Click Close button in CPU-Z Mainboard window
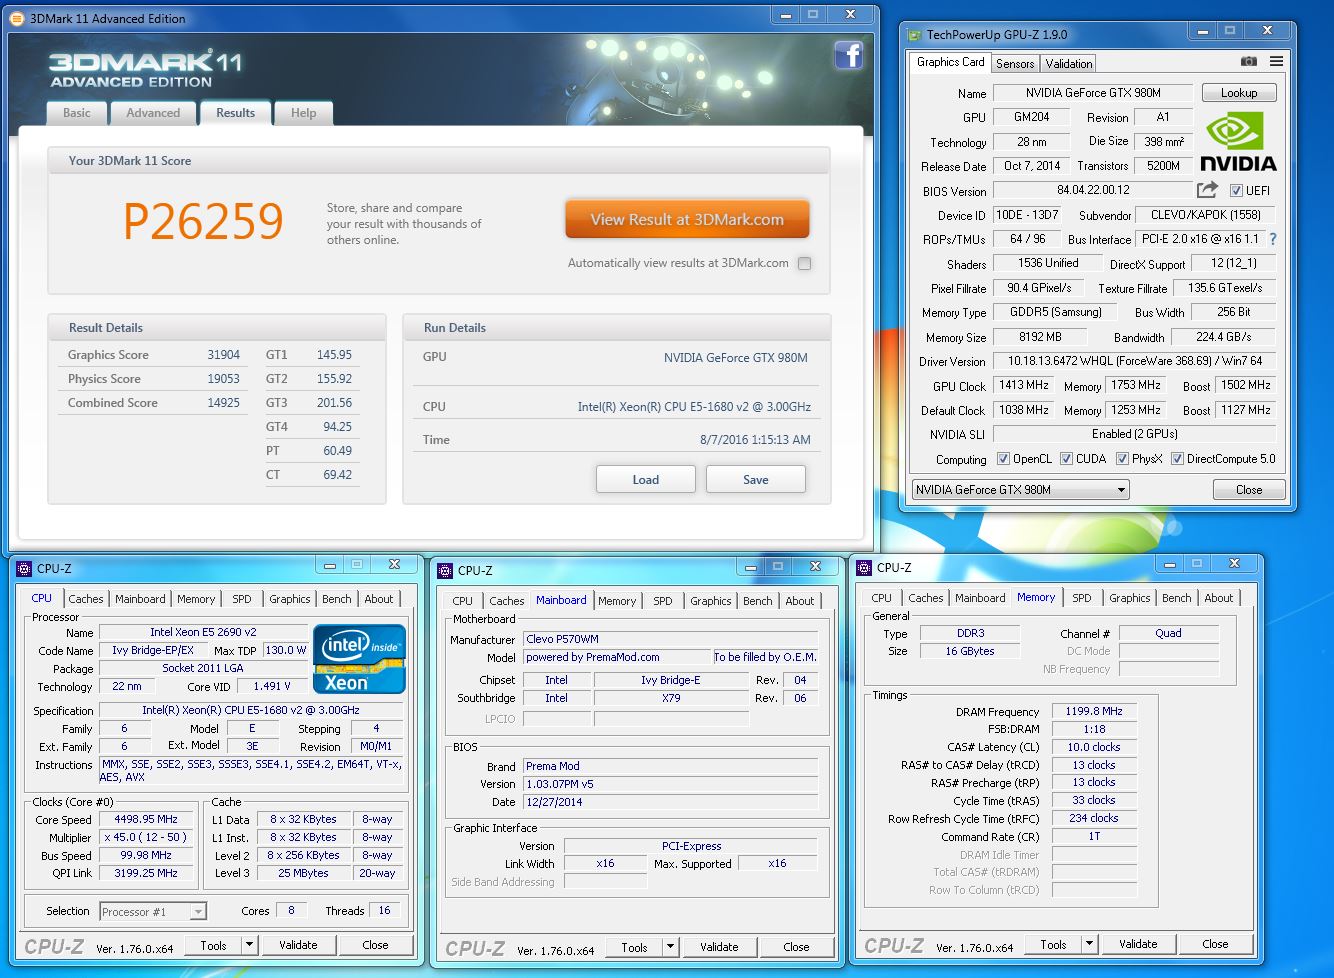Screen dimensions: 1334x978 tap(796, 947)
